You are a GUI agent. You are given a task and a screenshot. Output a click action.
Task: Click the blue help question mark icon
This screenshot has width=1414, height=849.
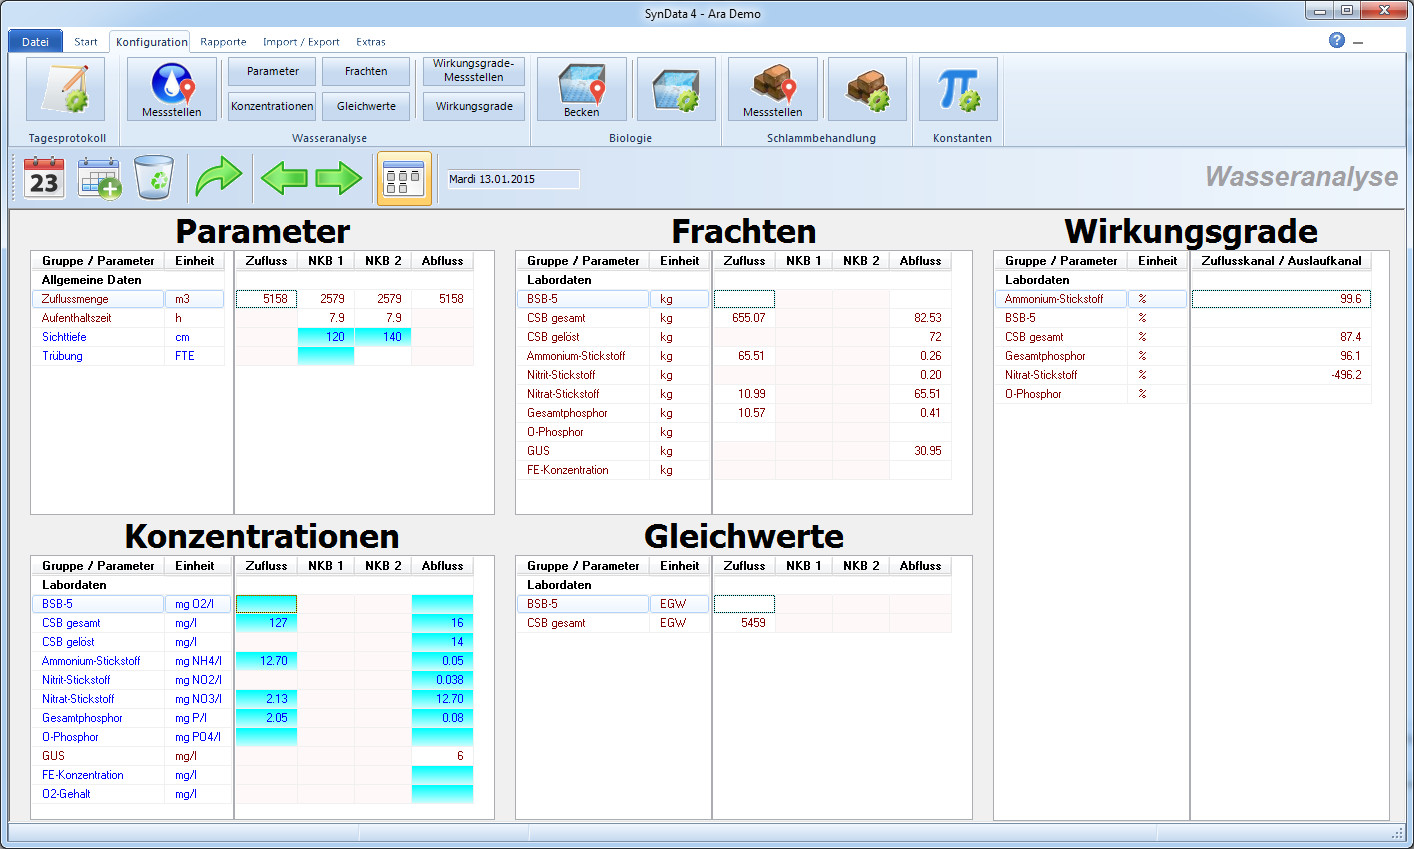click(x=1337, y=40)
